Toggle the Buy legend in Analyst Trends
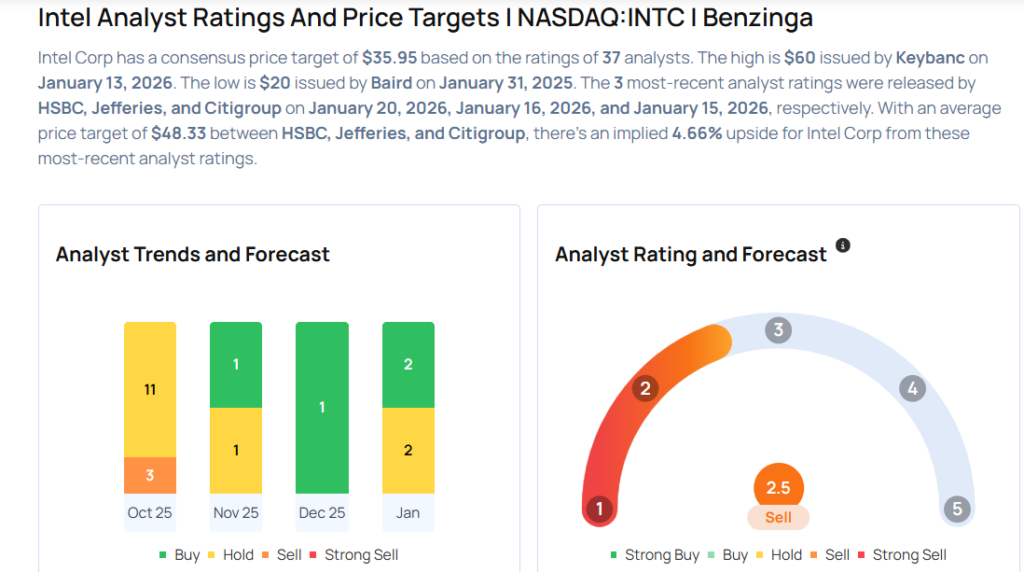This screenshot has width=1024, height=572. (x=182, y=554)
